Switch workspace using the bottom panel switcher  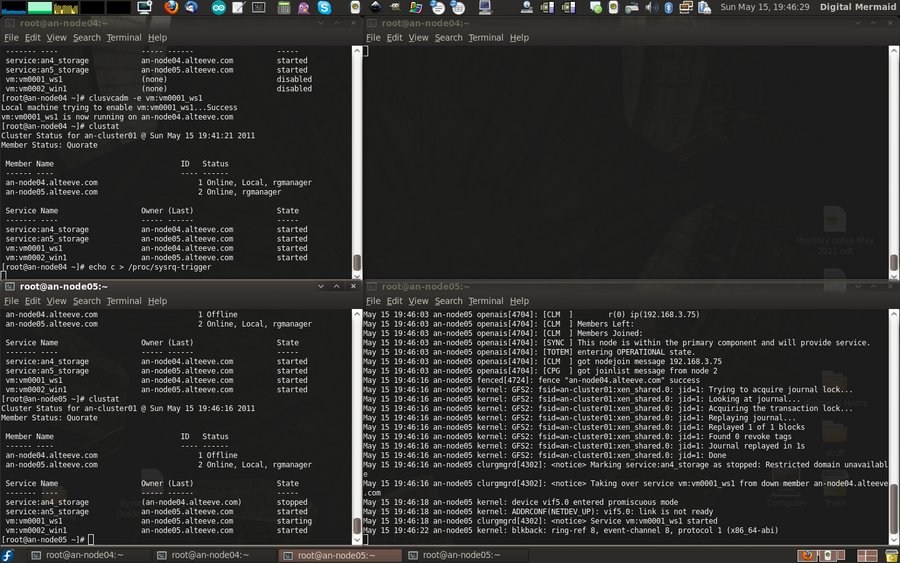pyautogui.click(x=867, y=555)
